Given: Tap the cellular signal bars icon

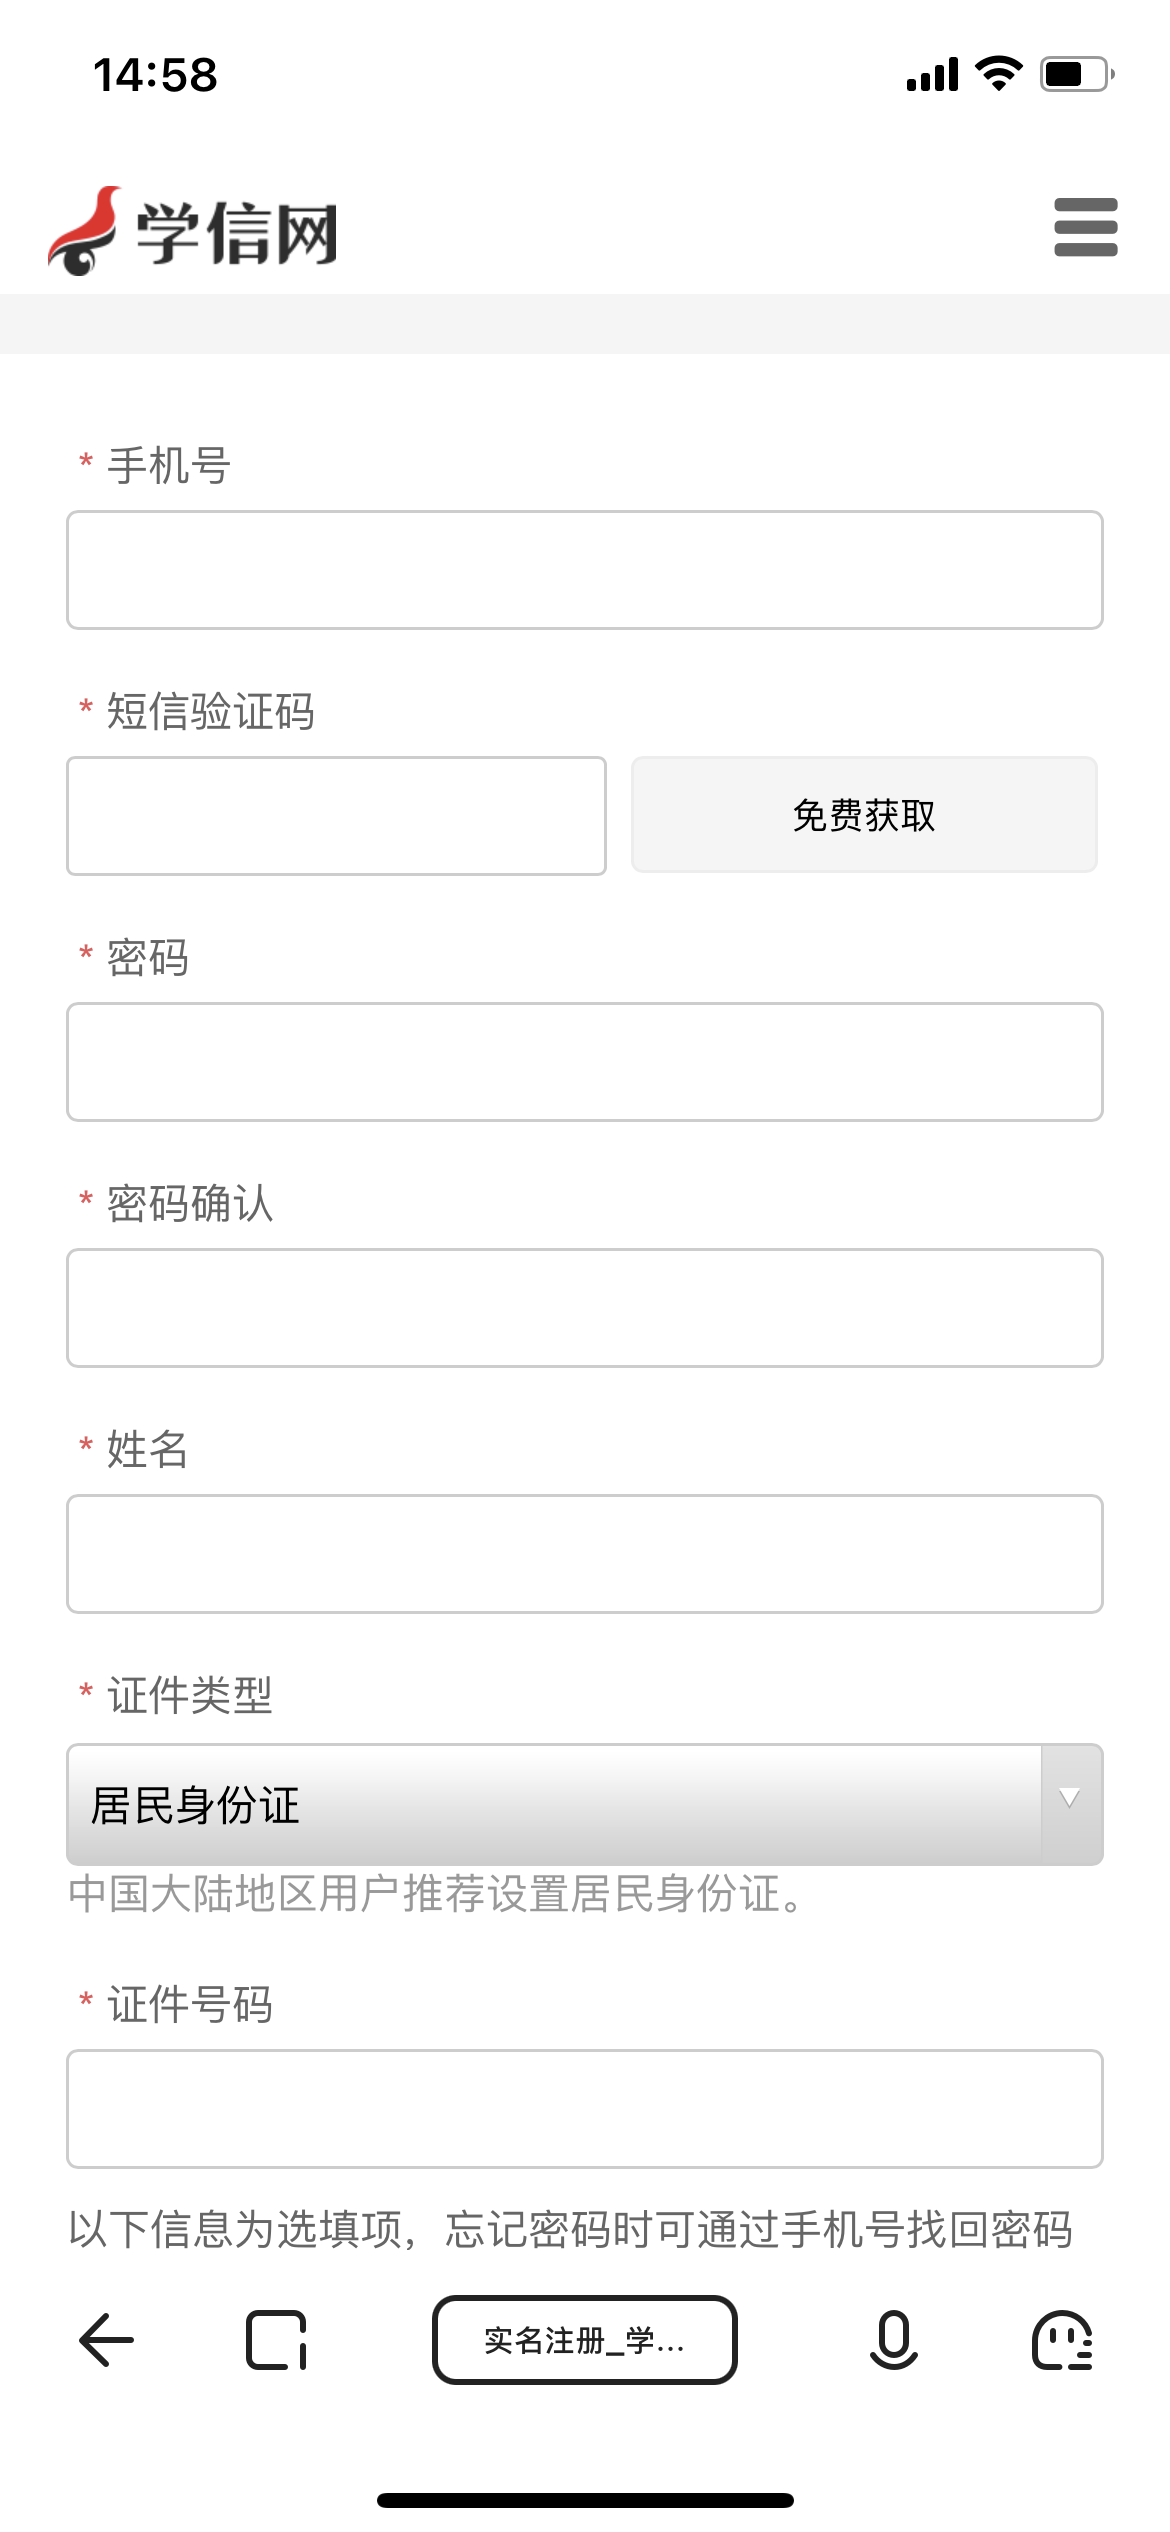Looking at the screenshot, I should [932, 74].
